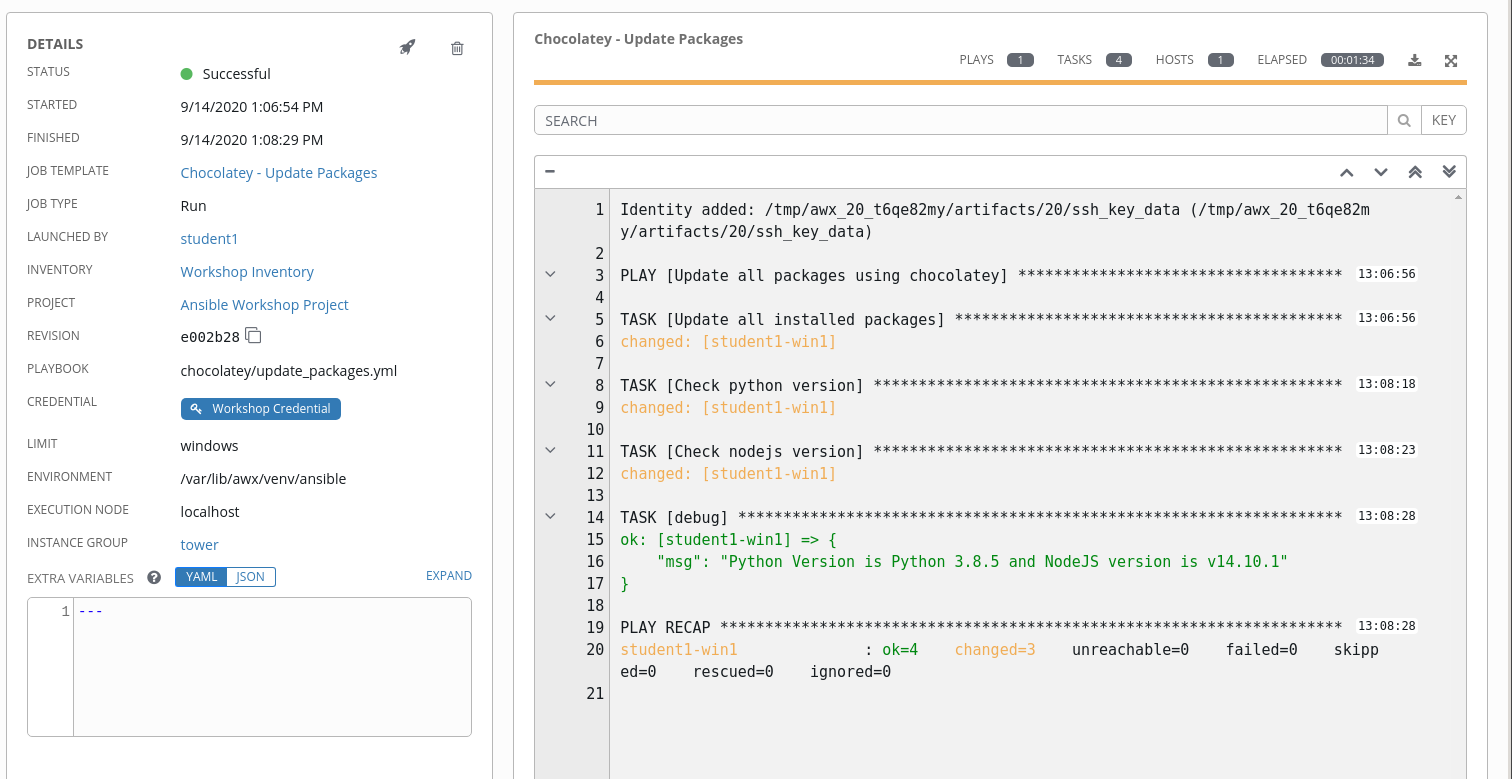Screen dimensions: 1512x779
Task: Click inside the extra variables editor
Action: tap(272, 667)
